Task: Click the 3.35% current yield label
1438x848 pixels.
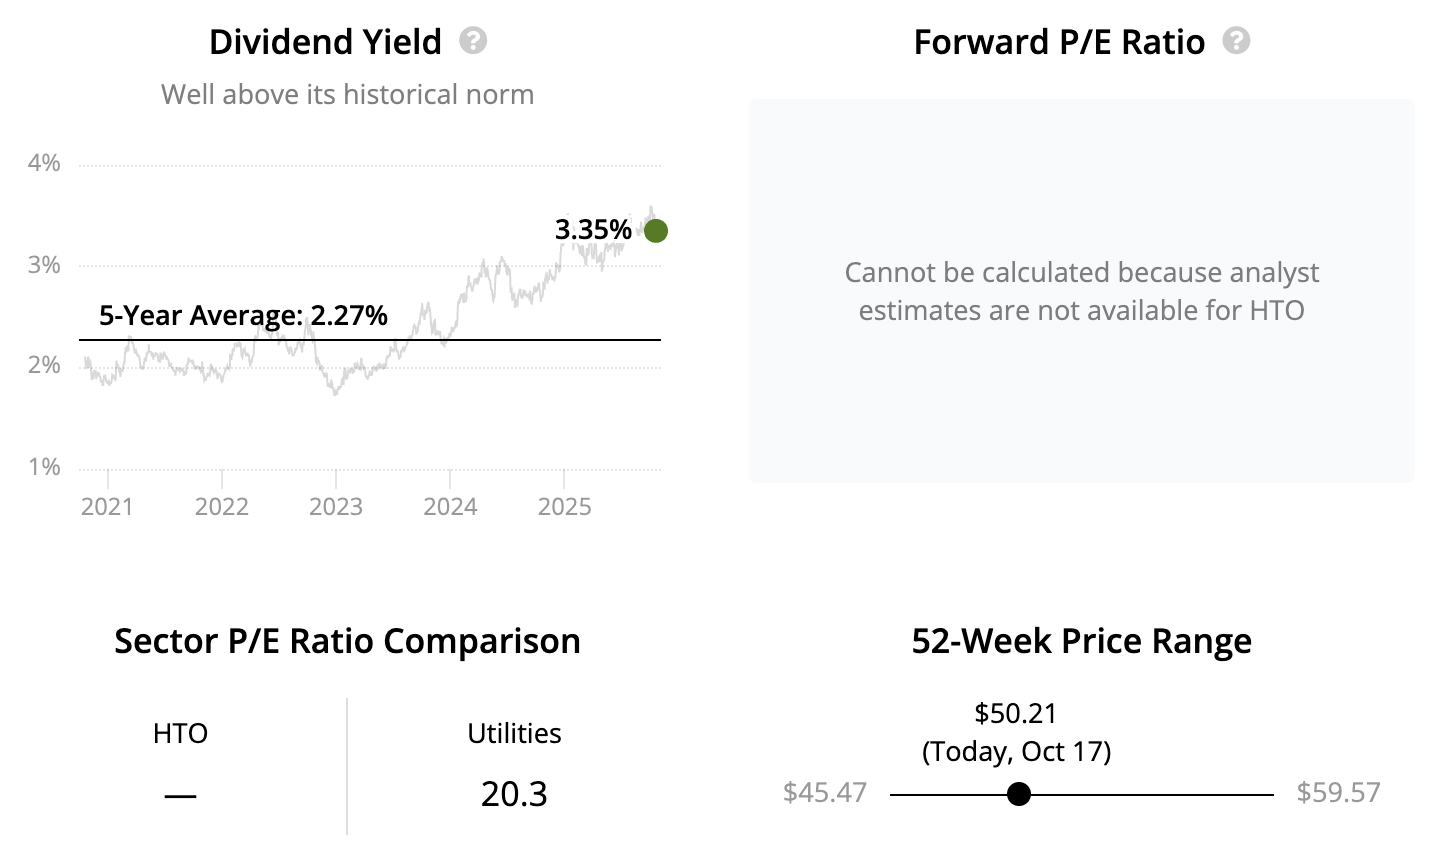Action: (x=593, y=230)
